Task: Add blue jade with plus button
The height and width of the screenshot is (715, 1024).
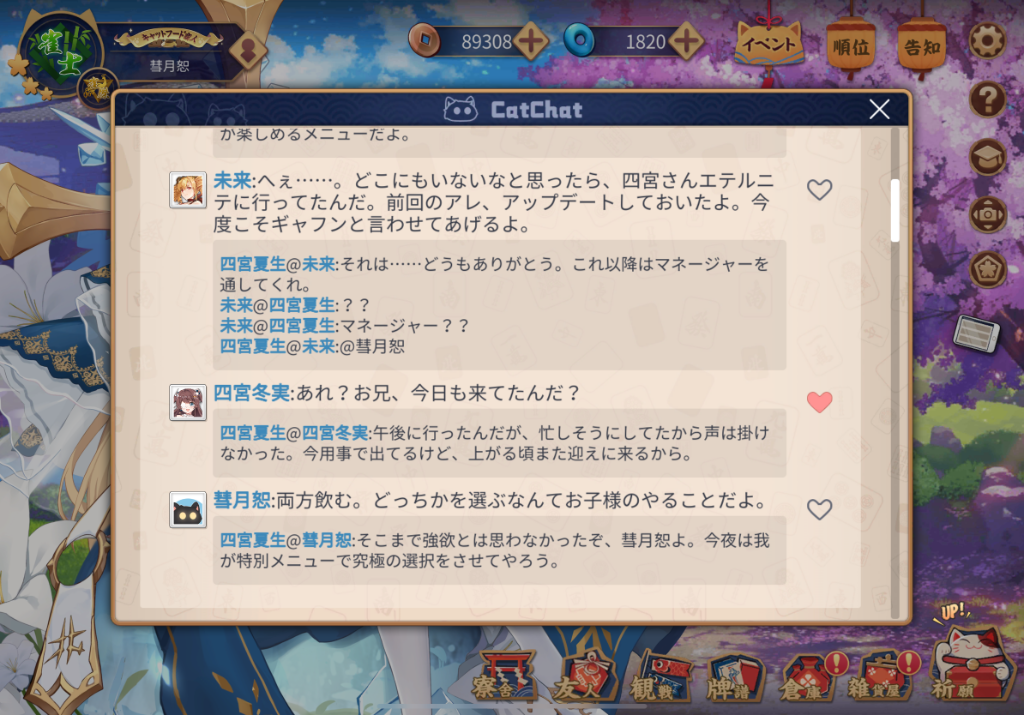Action: 686,42
